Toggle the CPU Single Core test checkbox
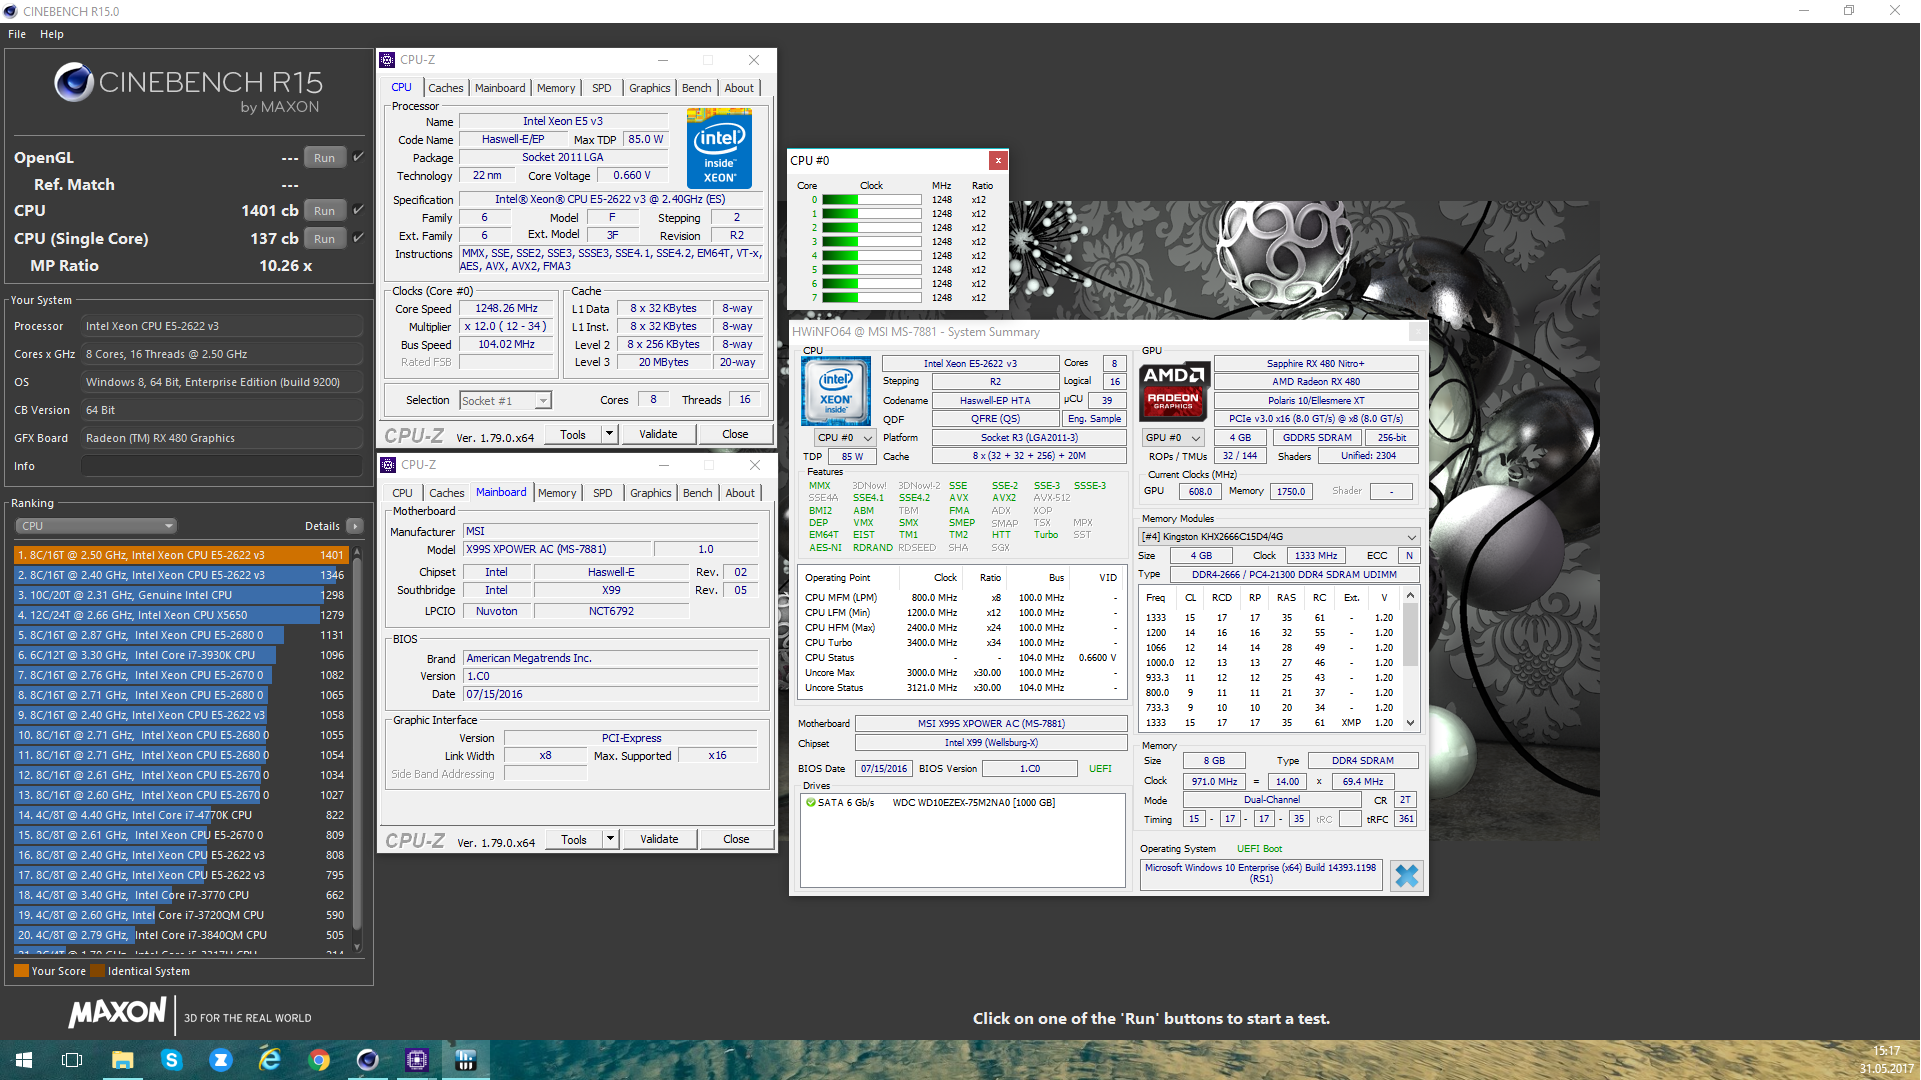The image size is (1921, 1080). click(358, 238)
